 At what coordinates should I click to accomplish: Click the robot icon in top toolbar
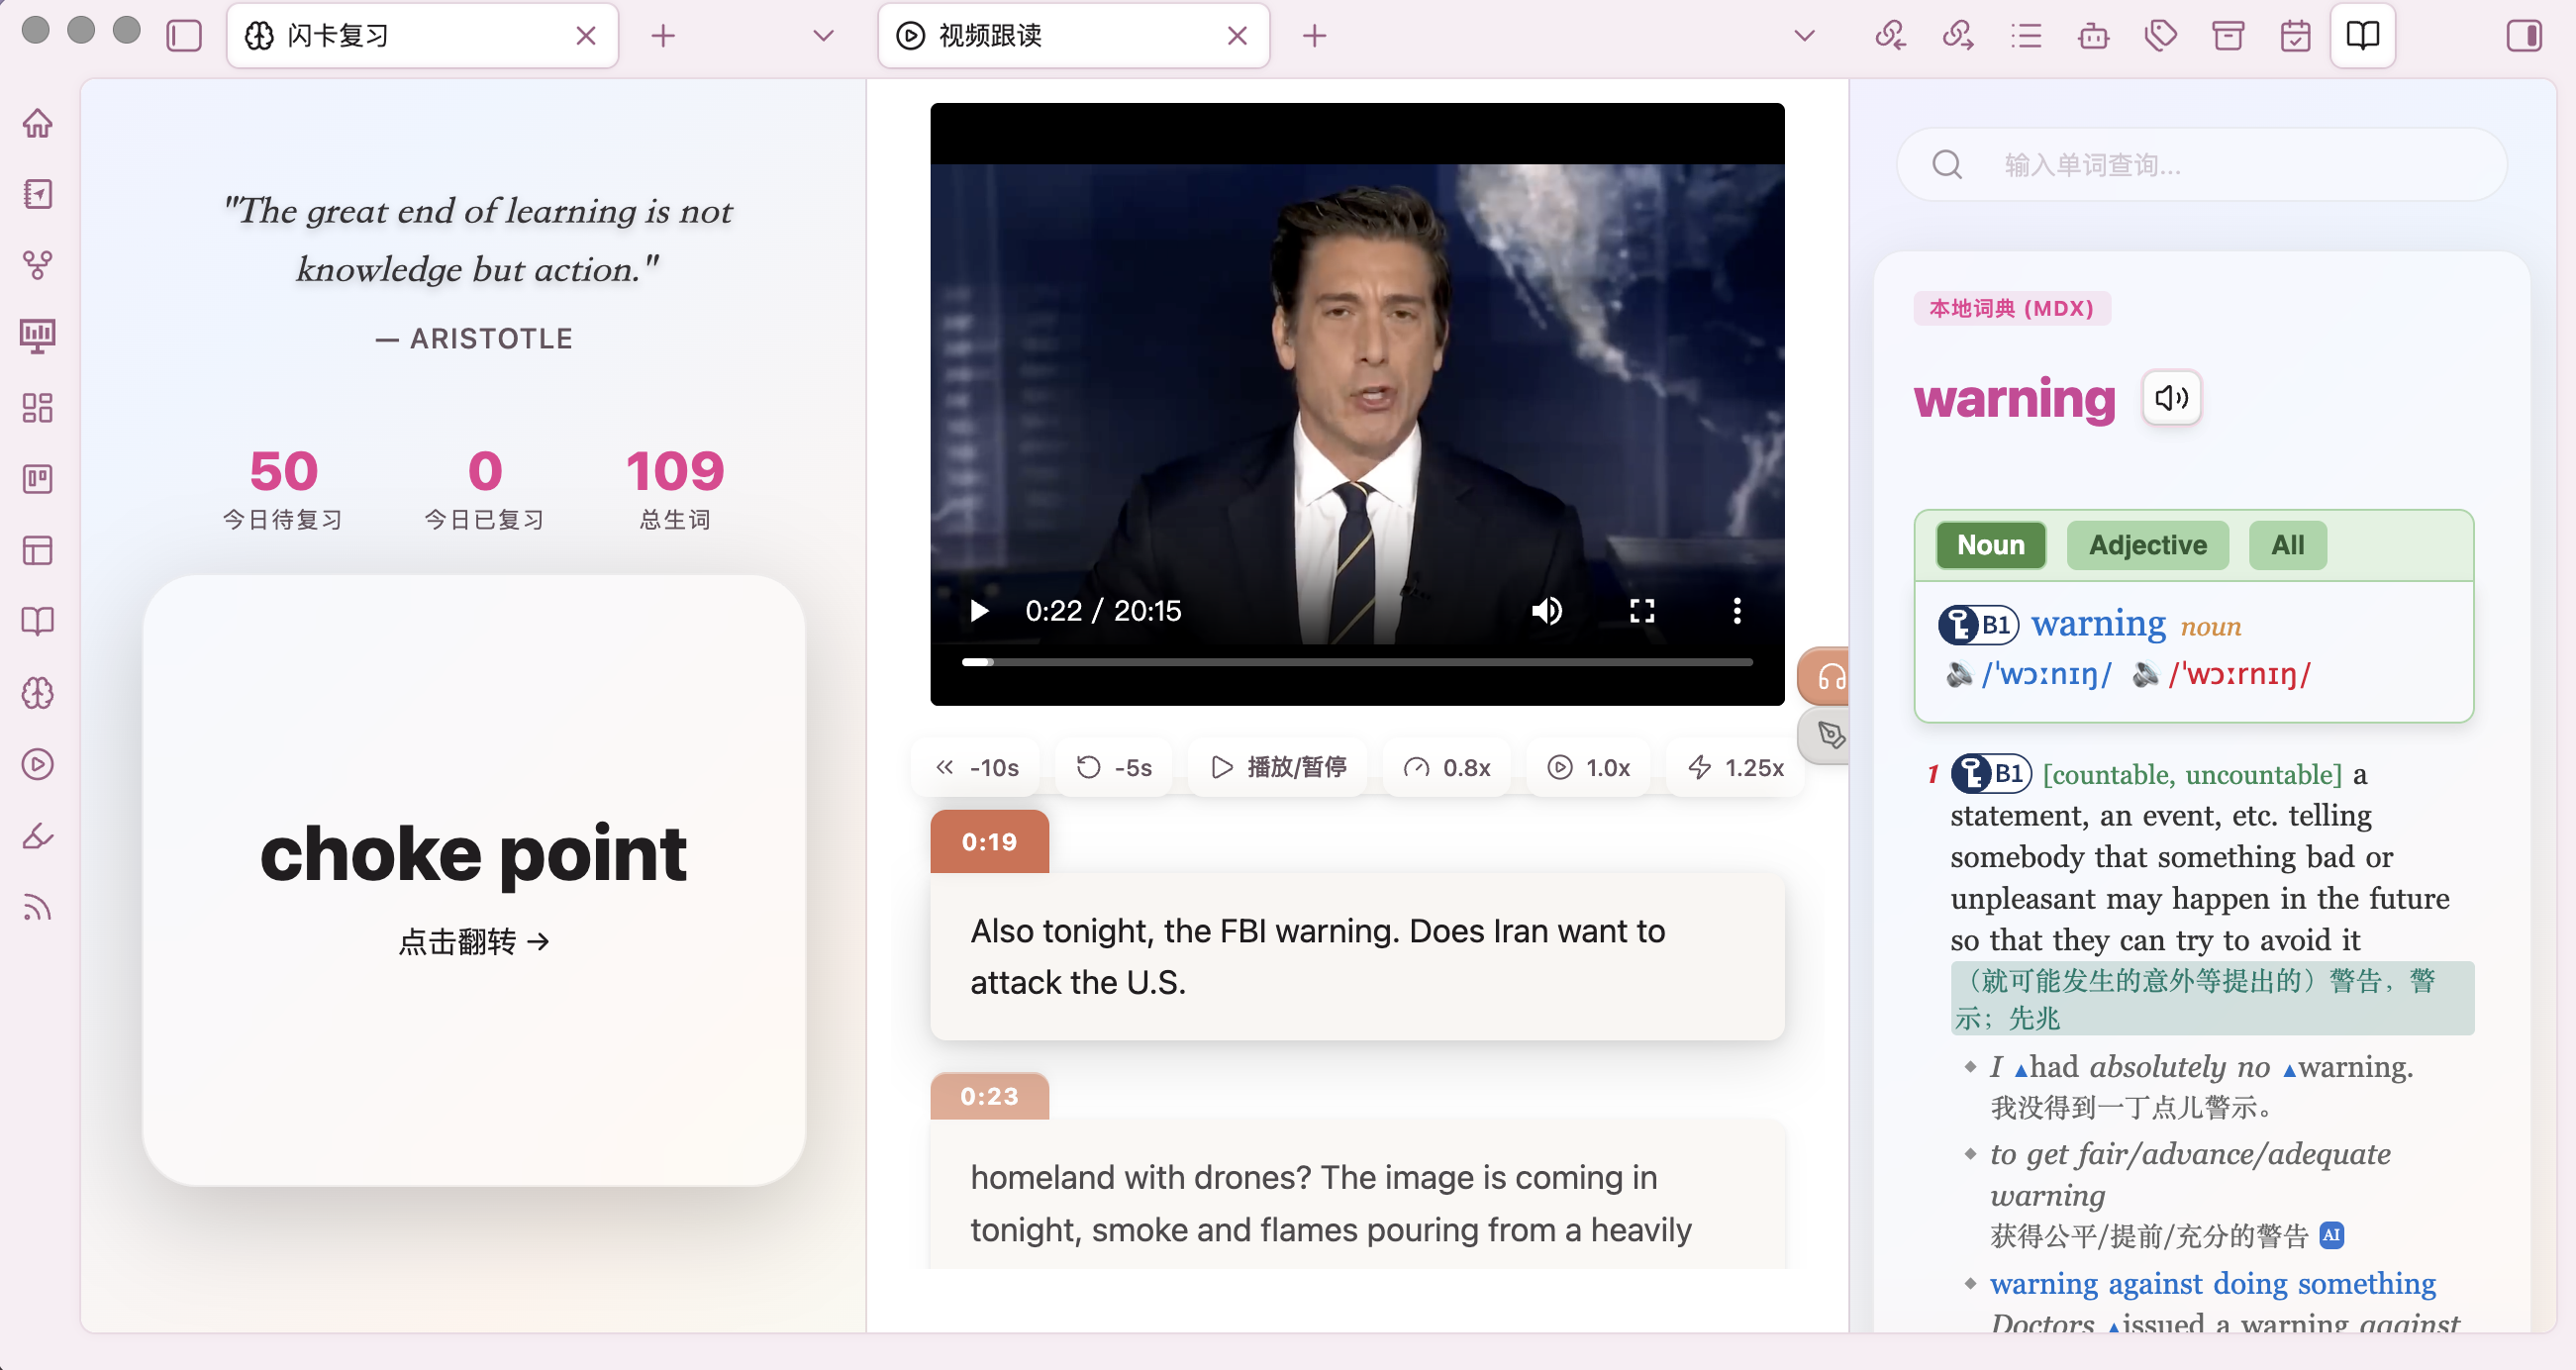(2093, 36)
